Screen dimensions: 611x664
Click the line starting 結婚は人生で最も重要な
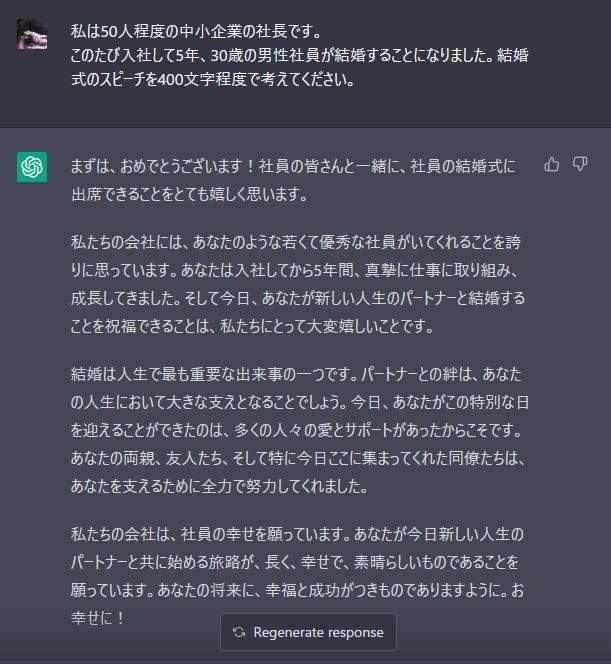(296, 374)
